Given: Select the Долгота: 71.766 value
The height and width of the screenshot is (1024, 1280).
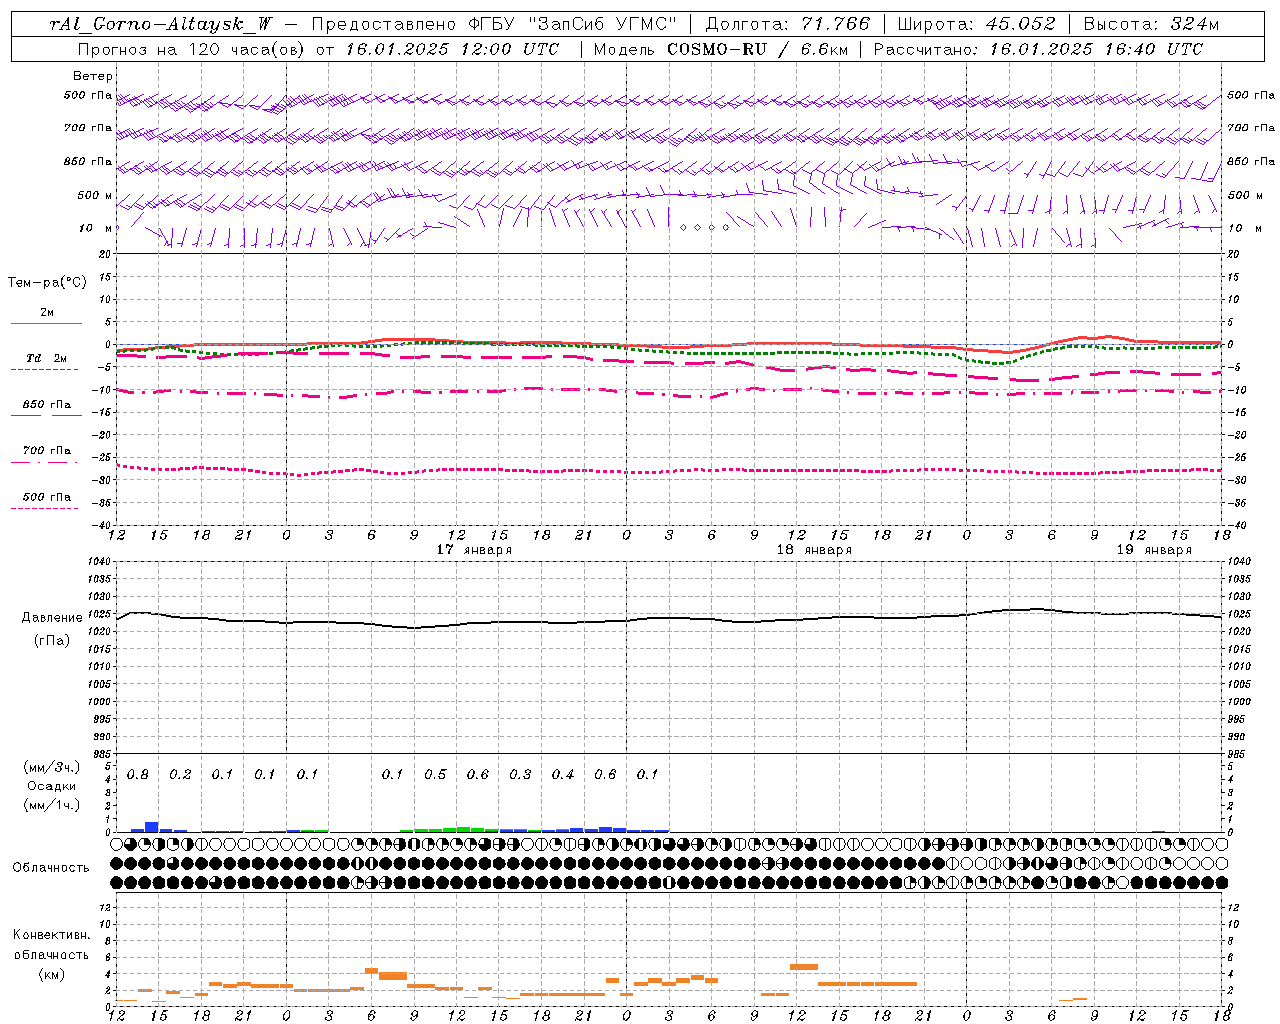Looking at the screenshot, I should (x=788, y=24).
